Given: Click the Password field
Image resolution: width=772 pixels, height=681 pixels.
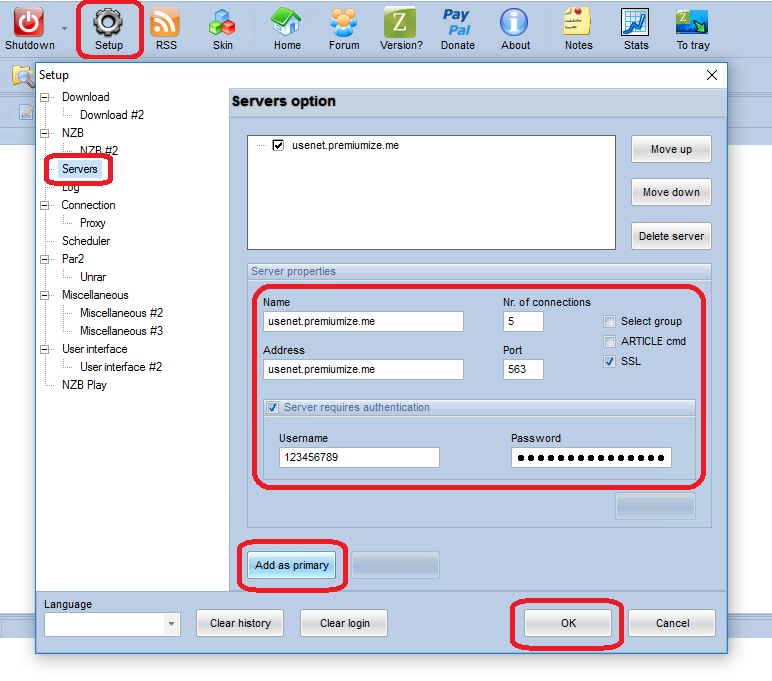Looking at the screenshot, I should (x=591, y=457).
